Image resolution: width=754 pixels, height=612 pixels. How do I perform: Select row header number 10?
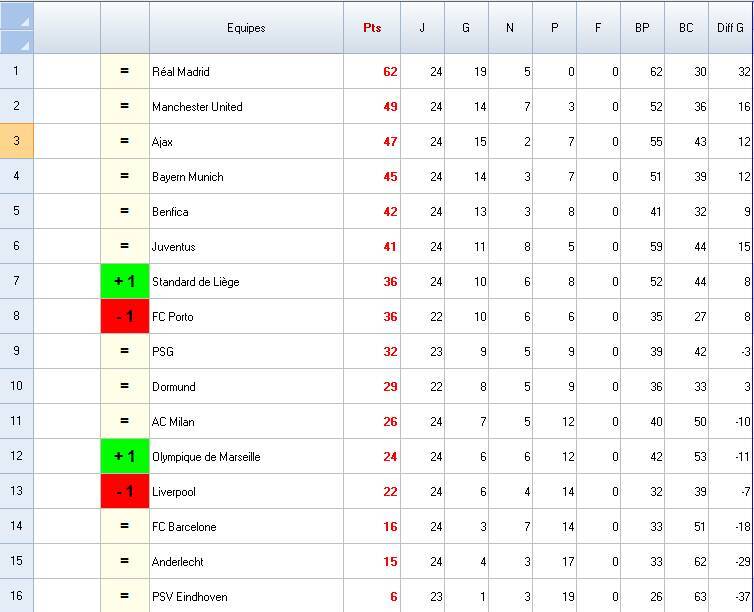pyautogui.click(x=16, y=386)
